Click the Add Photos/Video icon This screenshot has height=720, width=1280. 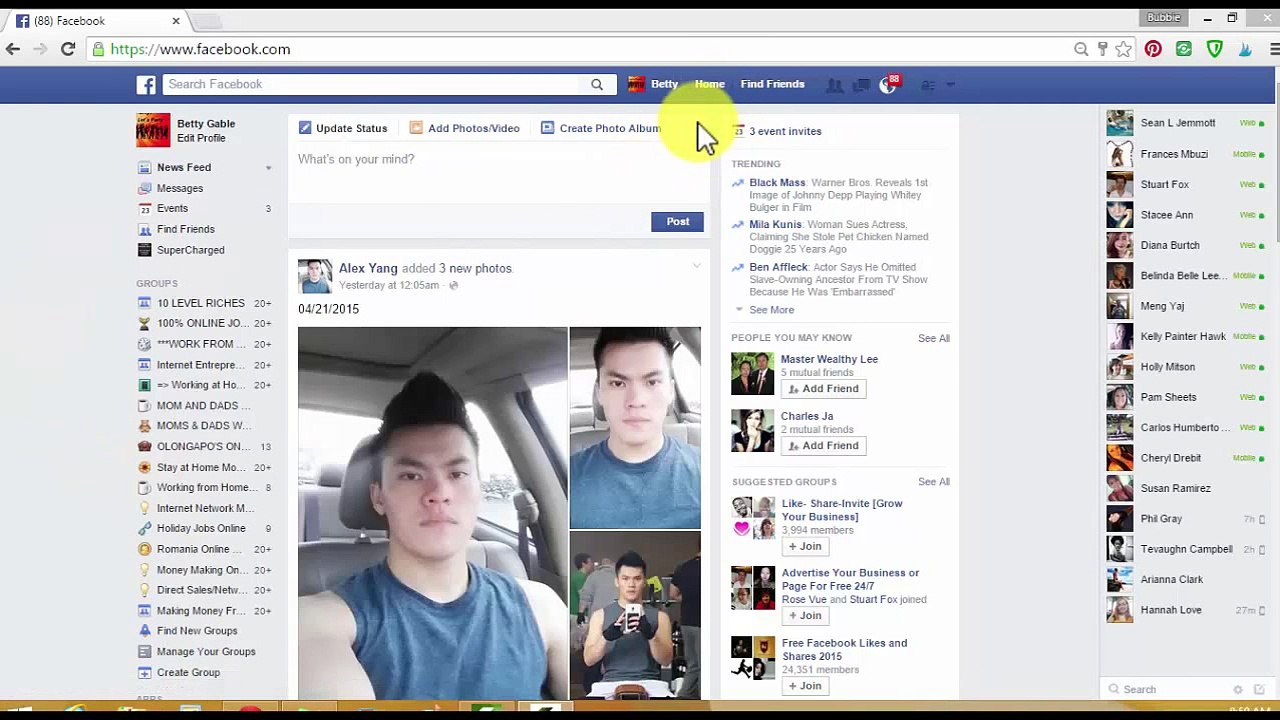coord(416,128)
